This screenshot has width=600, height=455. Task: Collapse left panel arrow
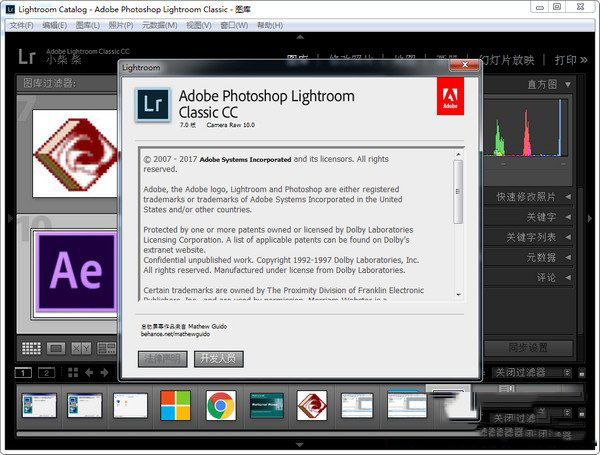pos(10,219)
